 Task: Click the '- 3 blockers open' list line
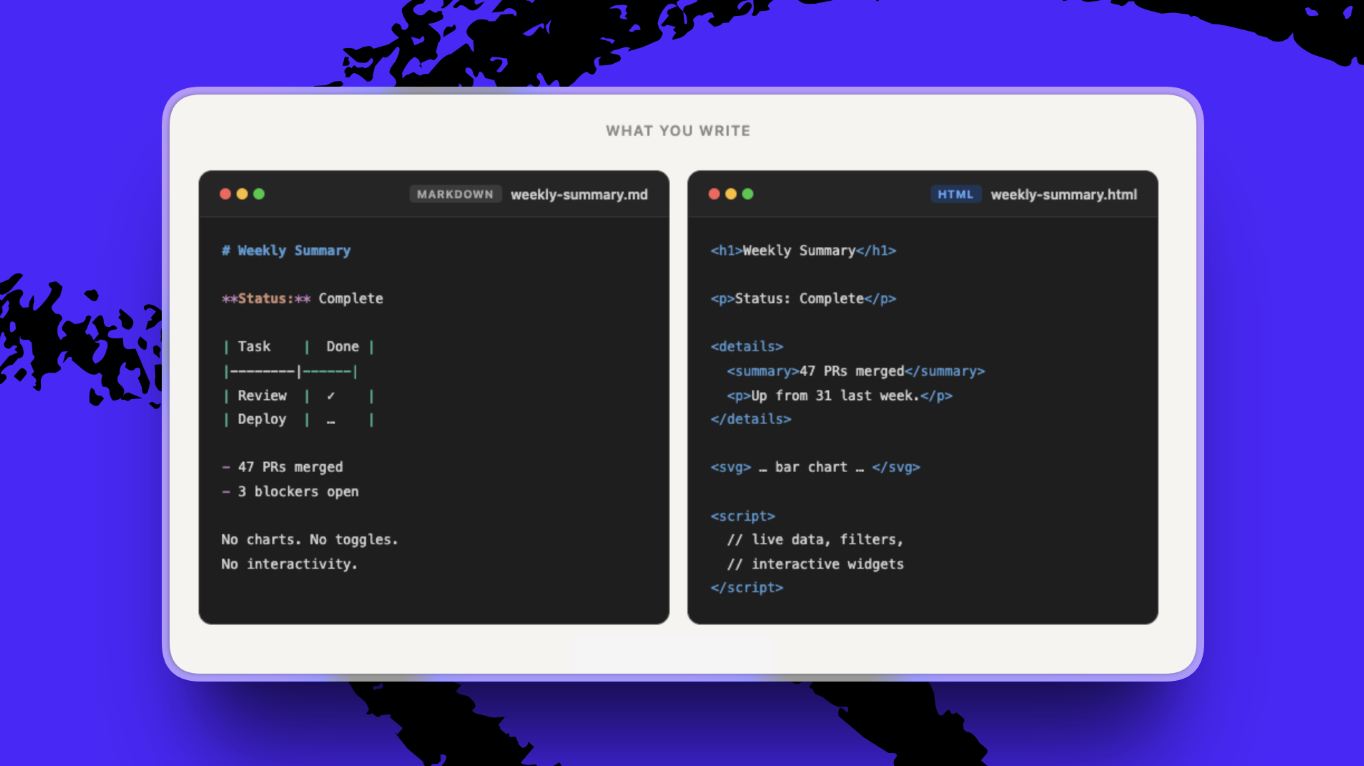290,492
